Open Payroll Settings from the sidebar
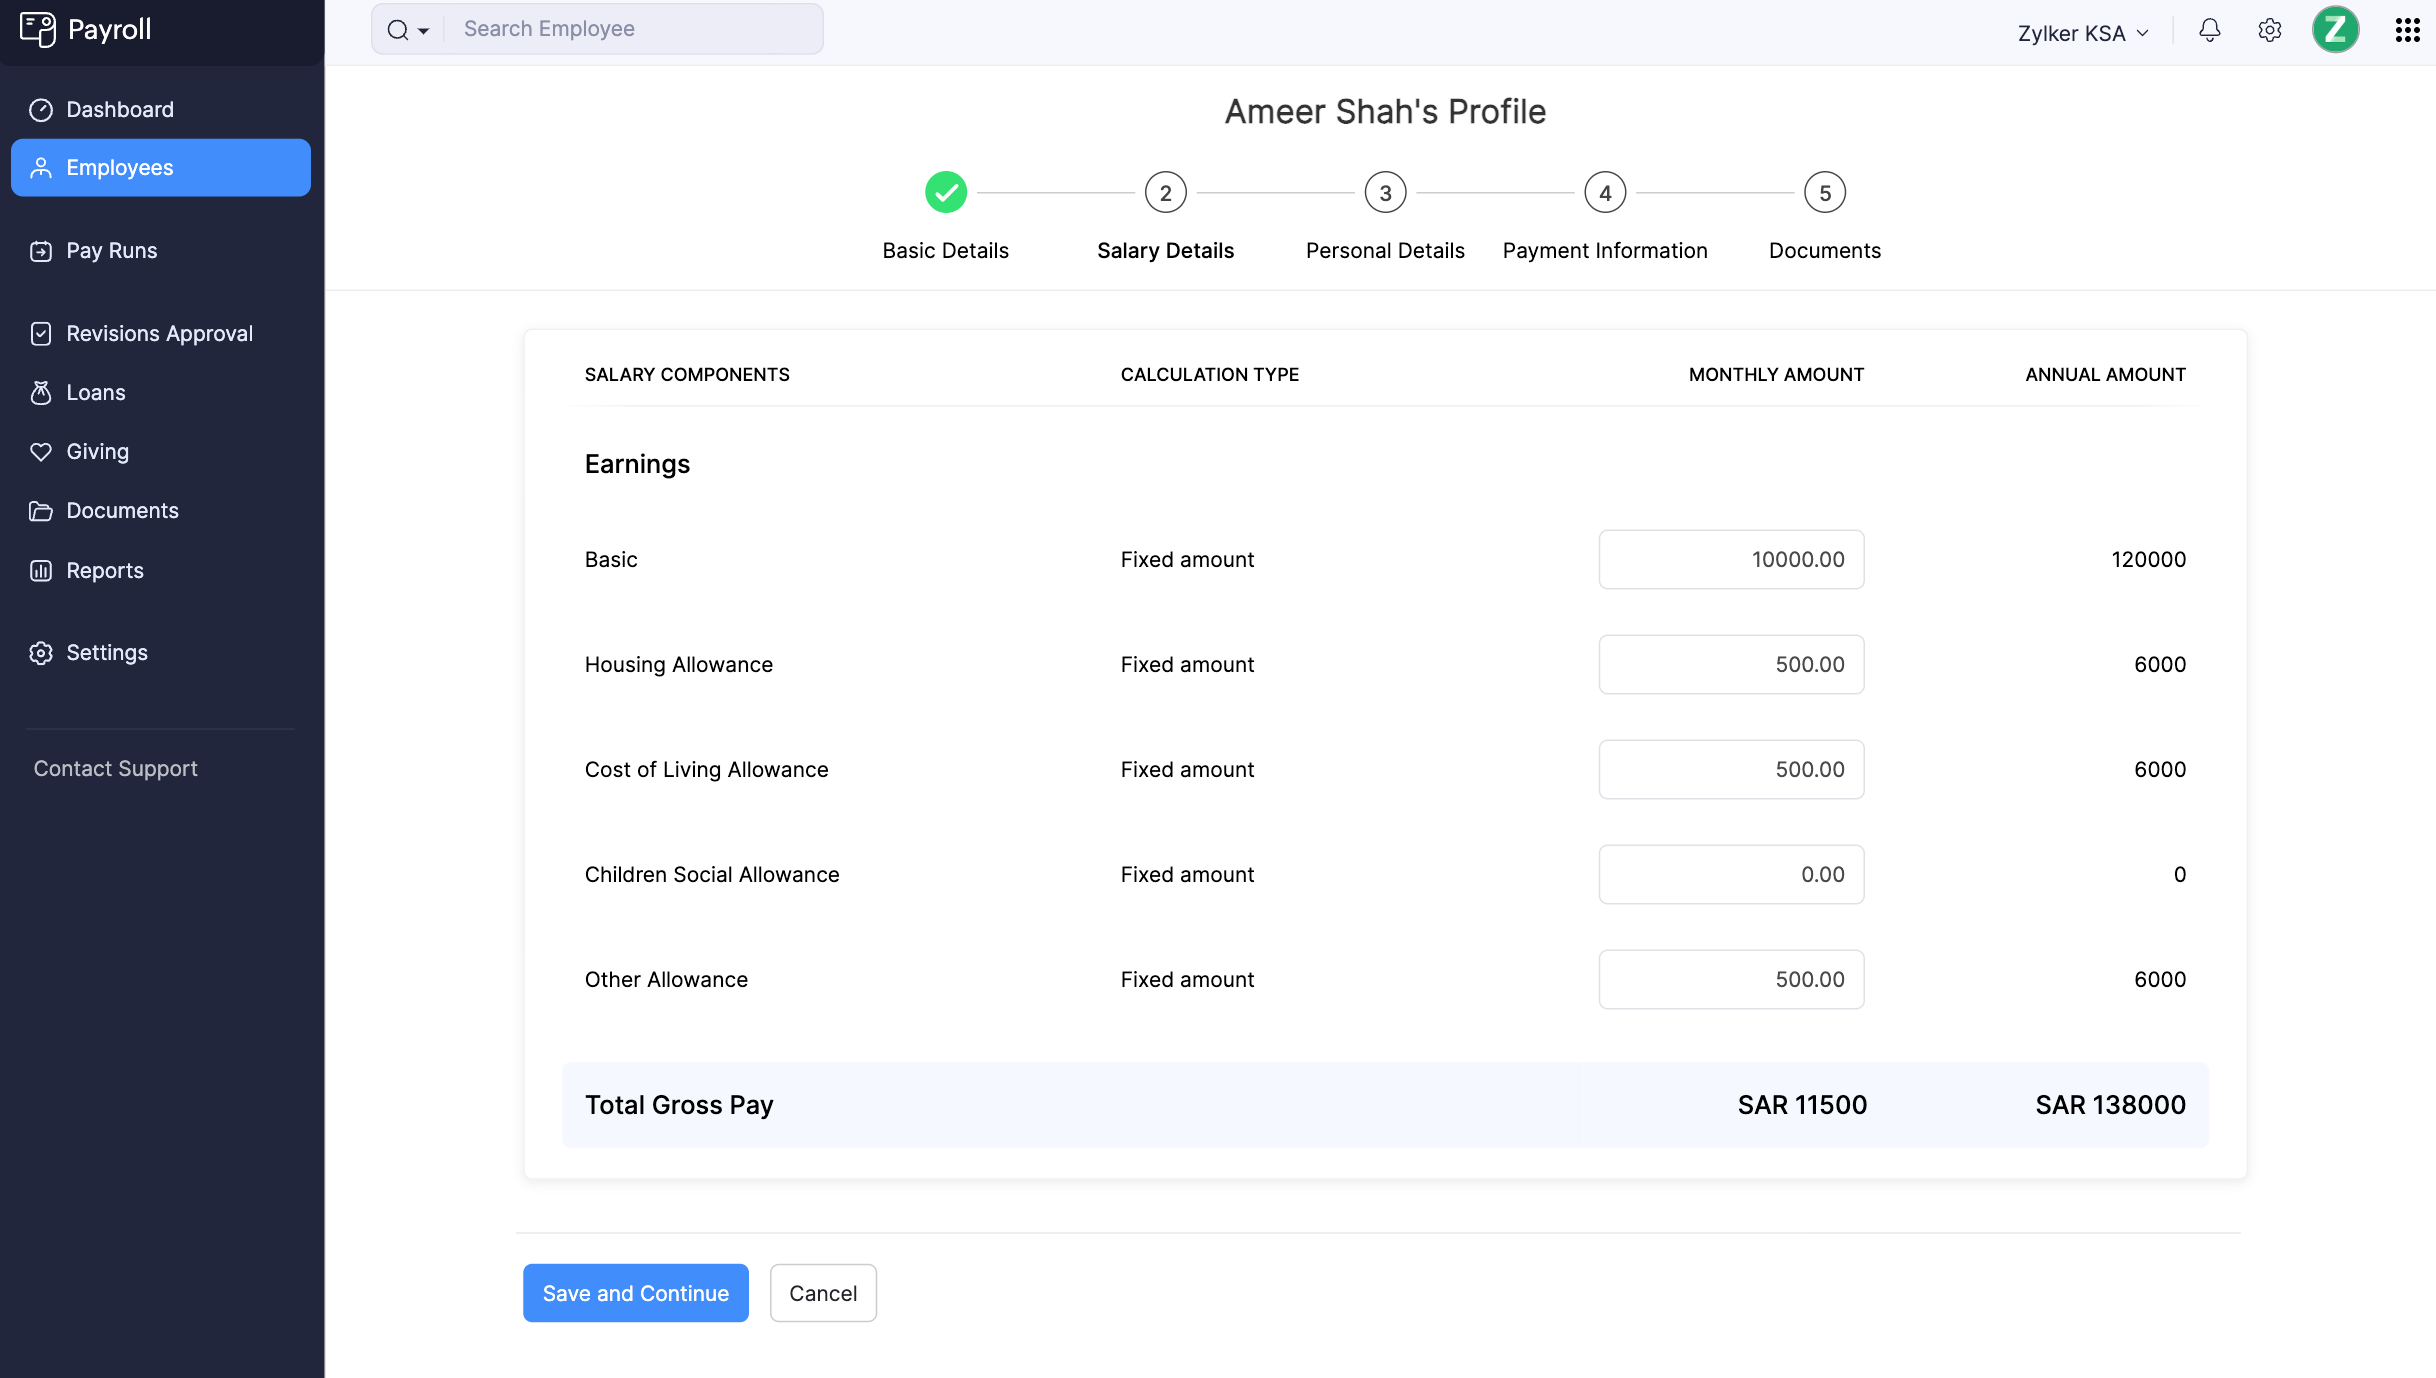This screenshot has height=1378, width=2436. (x=106, y=652)
